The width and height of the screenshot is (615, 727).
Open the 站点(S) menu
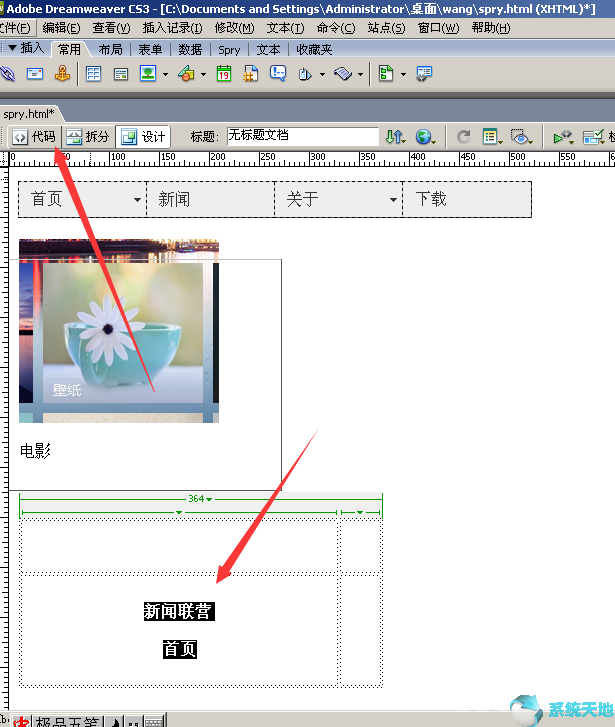(x=386, y=28)
